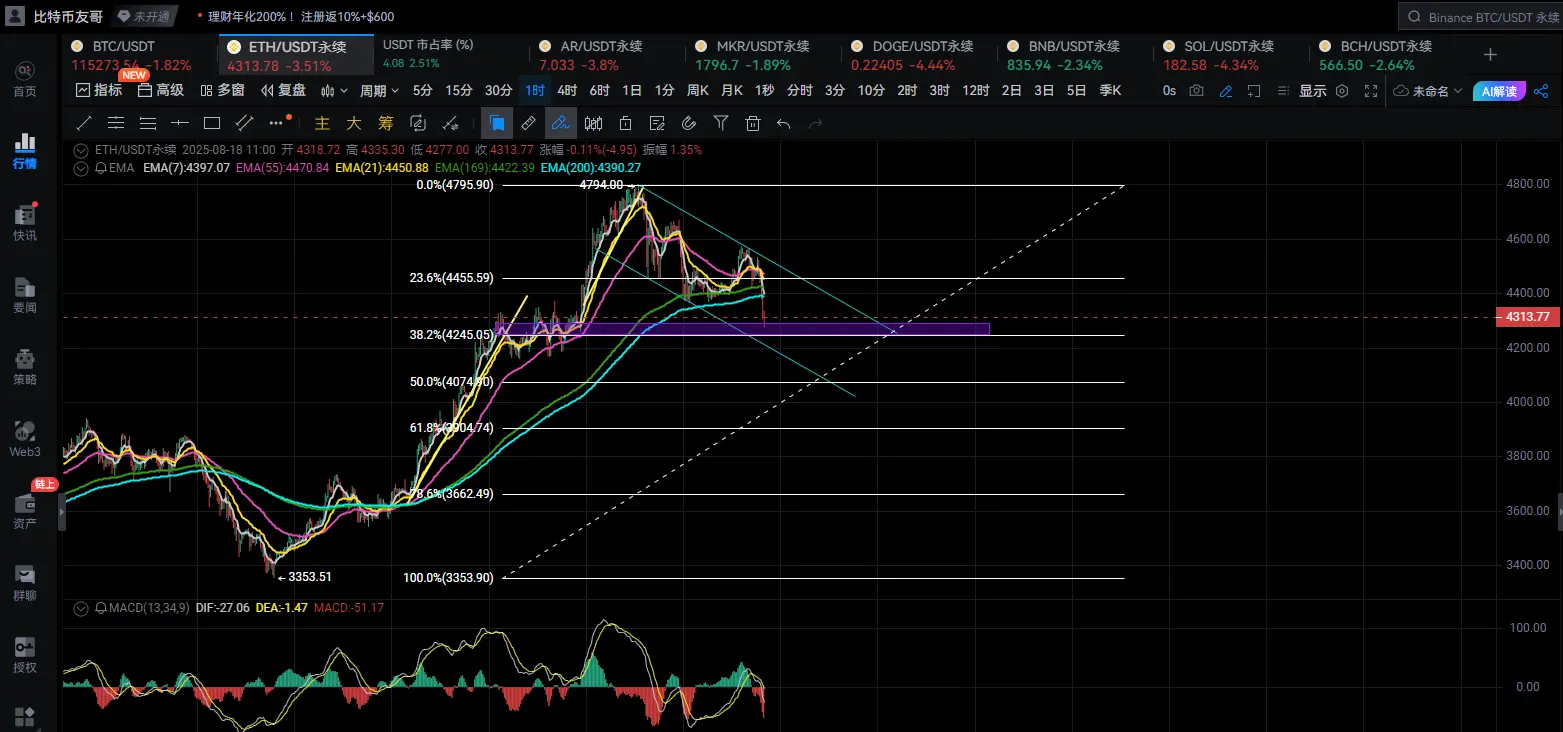The image size is (1563, 732).
Task: Enter fullscreen chart mode
Action: pos(1370,90)
